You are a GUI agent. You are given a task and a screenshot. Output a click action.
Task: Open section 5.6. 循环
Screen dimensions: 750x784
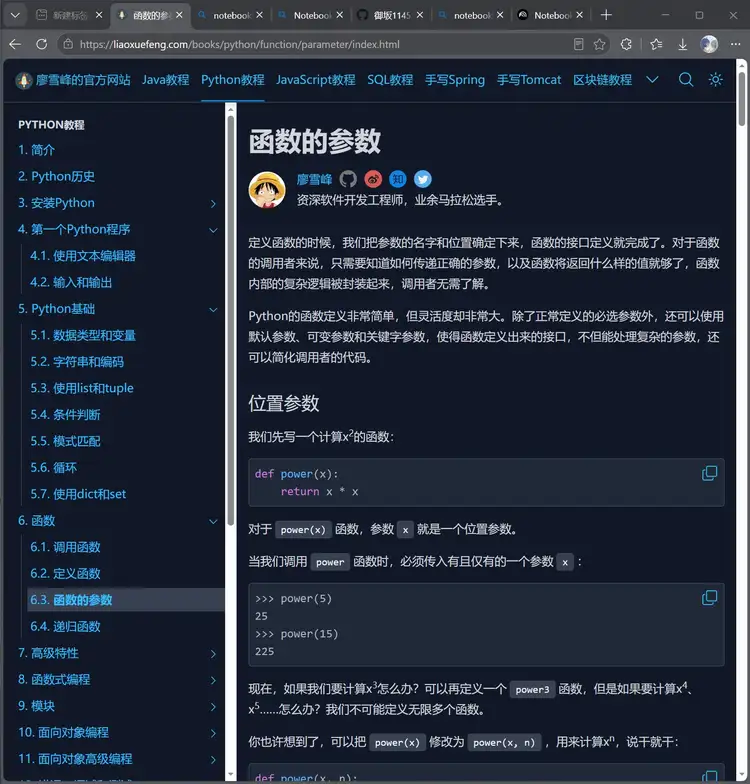[54, 468]
